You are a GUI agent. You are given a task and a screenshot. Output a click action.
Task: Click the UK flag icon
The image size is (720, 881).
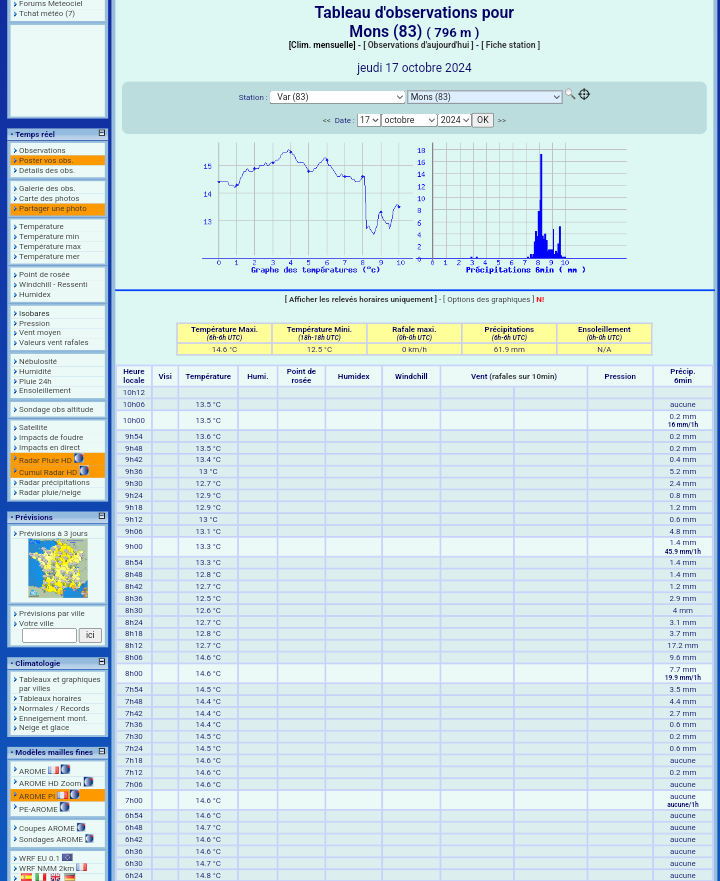click(55, 877)
